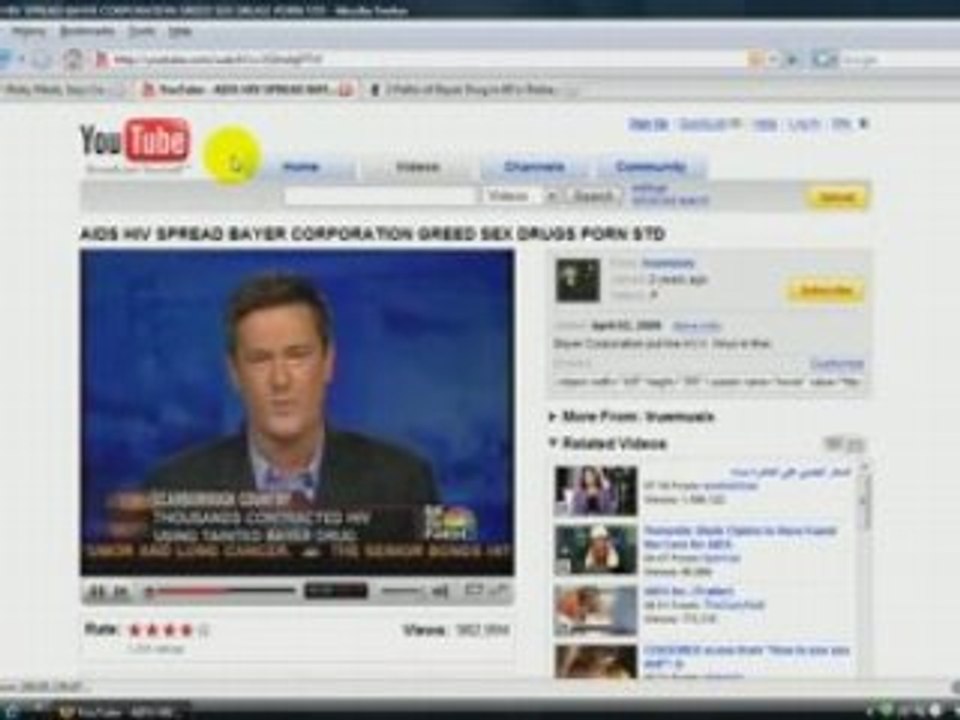
Task: Click the yellow Upload button
Action: [x=836, y=197]
